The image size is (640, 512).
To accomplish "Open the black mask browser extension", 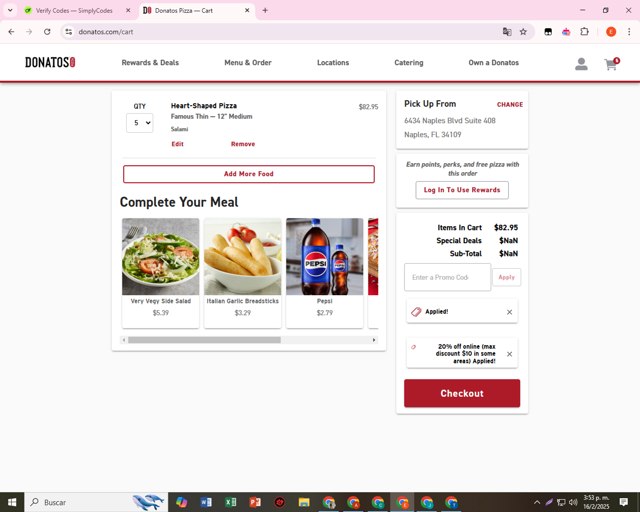I will pyautogui.click(x=548, y=32).
